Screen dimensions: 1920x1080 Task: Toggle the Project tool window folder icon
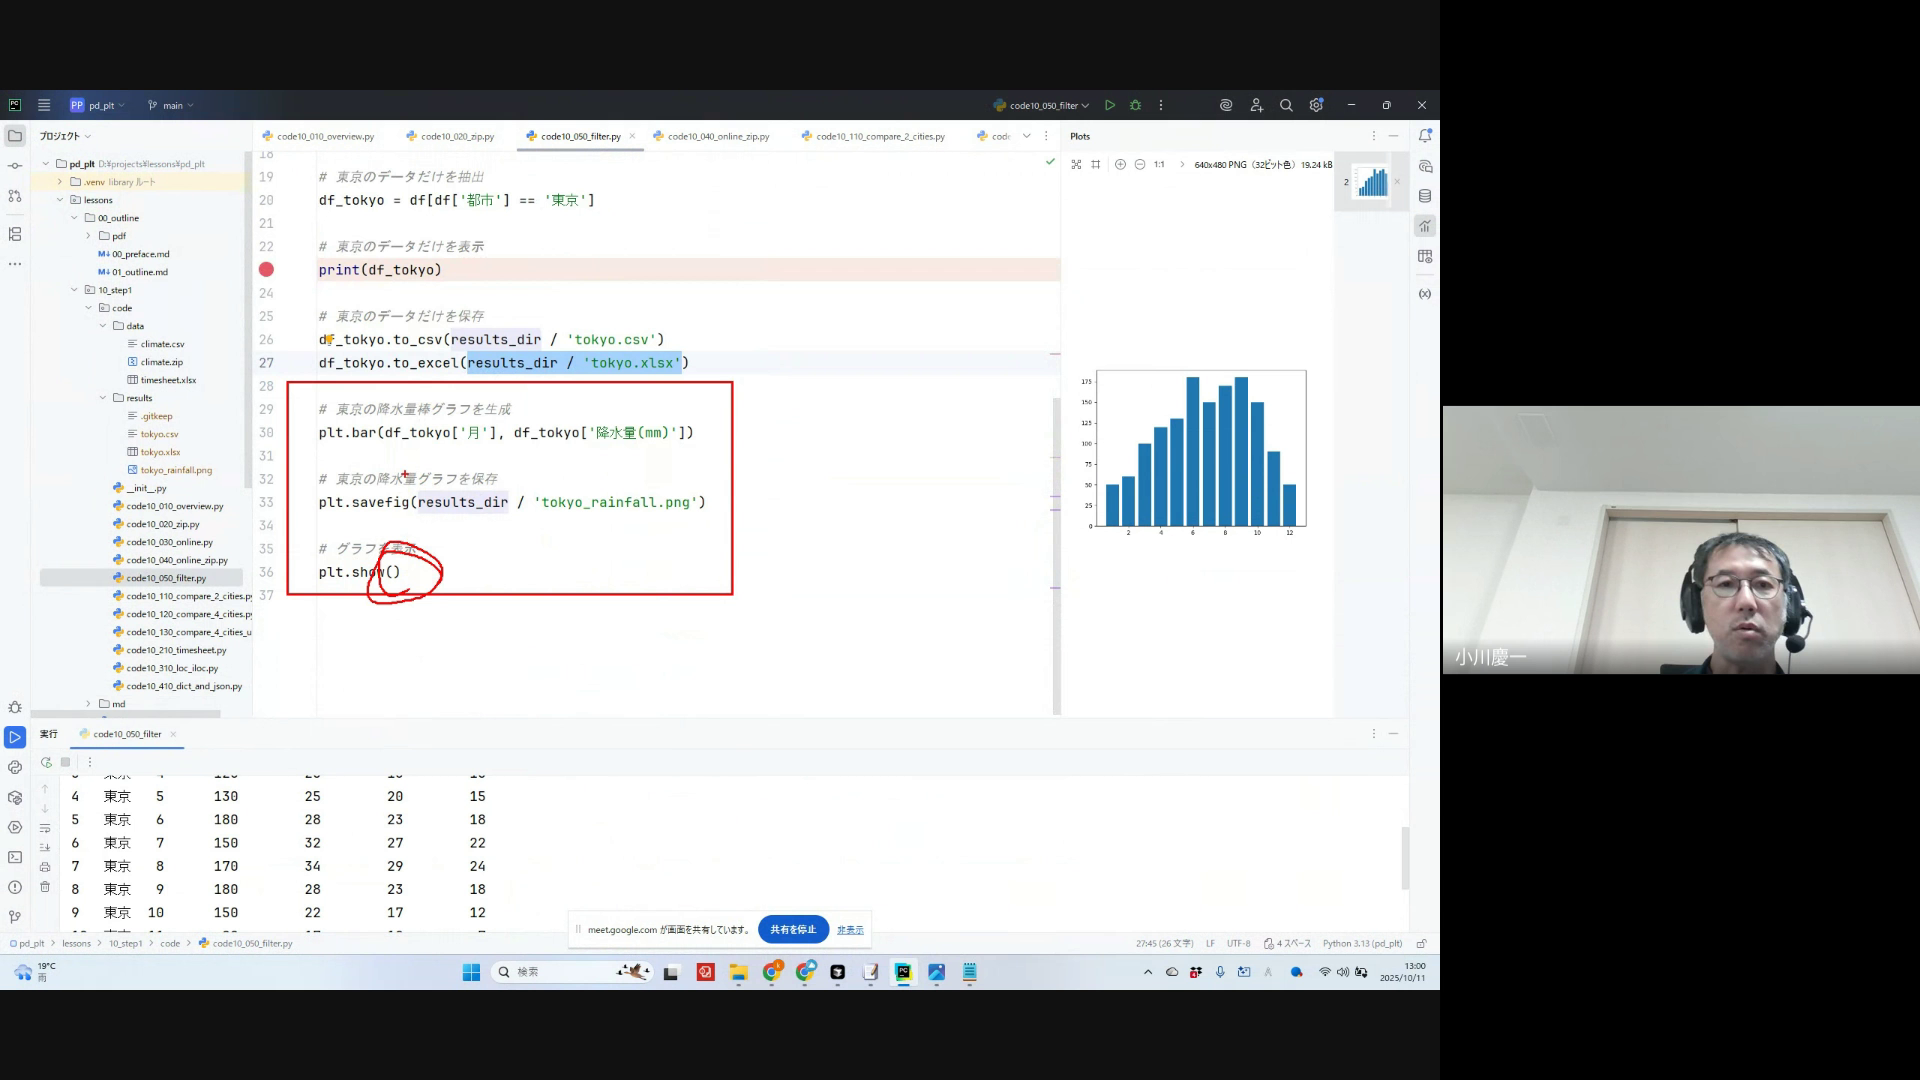point(15,136)
